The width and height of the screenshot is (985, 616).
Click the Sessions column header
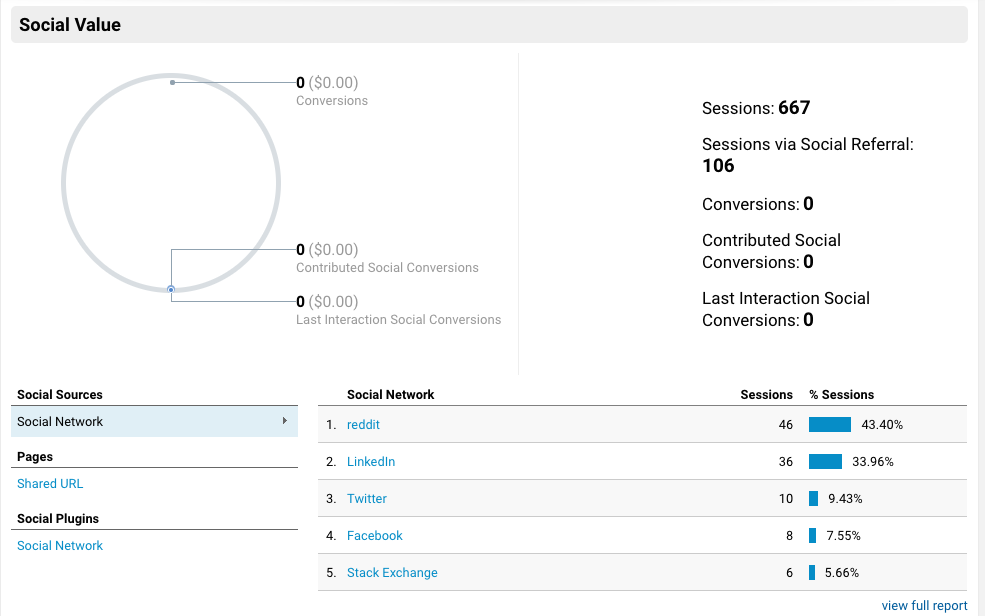[x=766, y=394]
